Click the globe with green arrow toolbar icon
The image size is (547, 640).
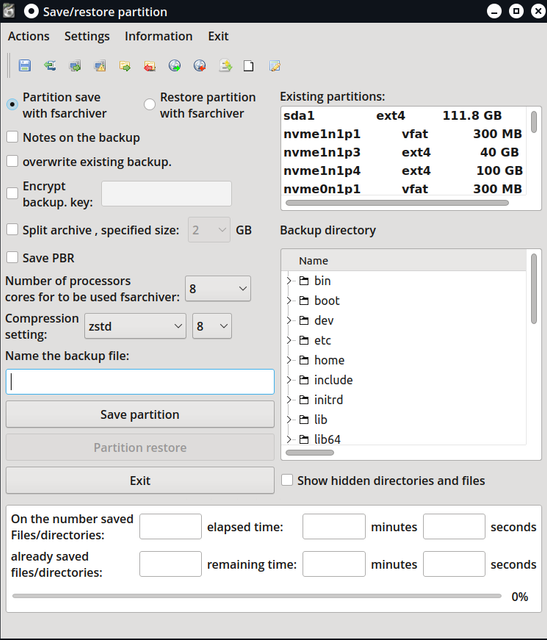coord(175,66)
